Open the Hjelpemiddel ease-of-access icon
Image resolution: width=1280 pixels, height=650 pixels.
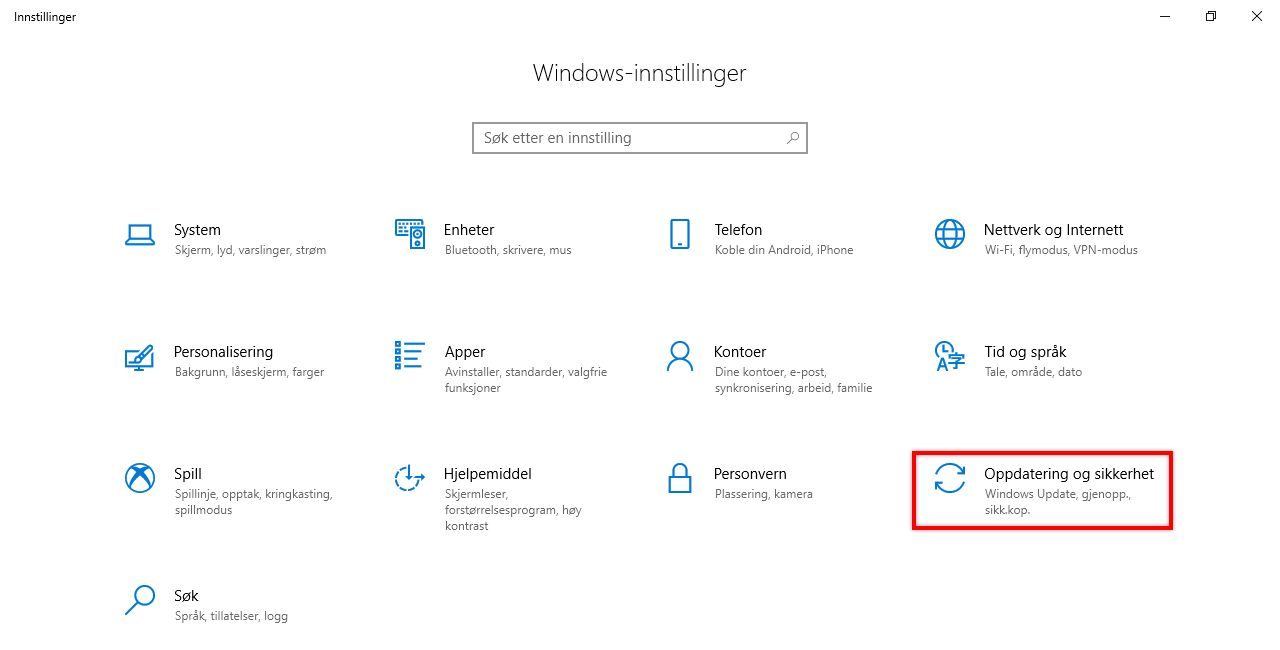(410, 478)
